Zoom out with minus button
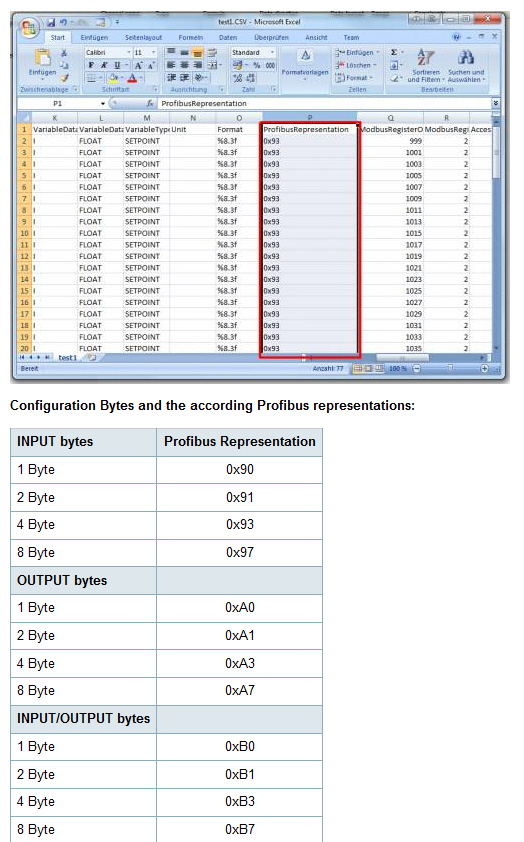The image size is (524, 842). coord(417,369)
